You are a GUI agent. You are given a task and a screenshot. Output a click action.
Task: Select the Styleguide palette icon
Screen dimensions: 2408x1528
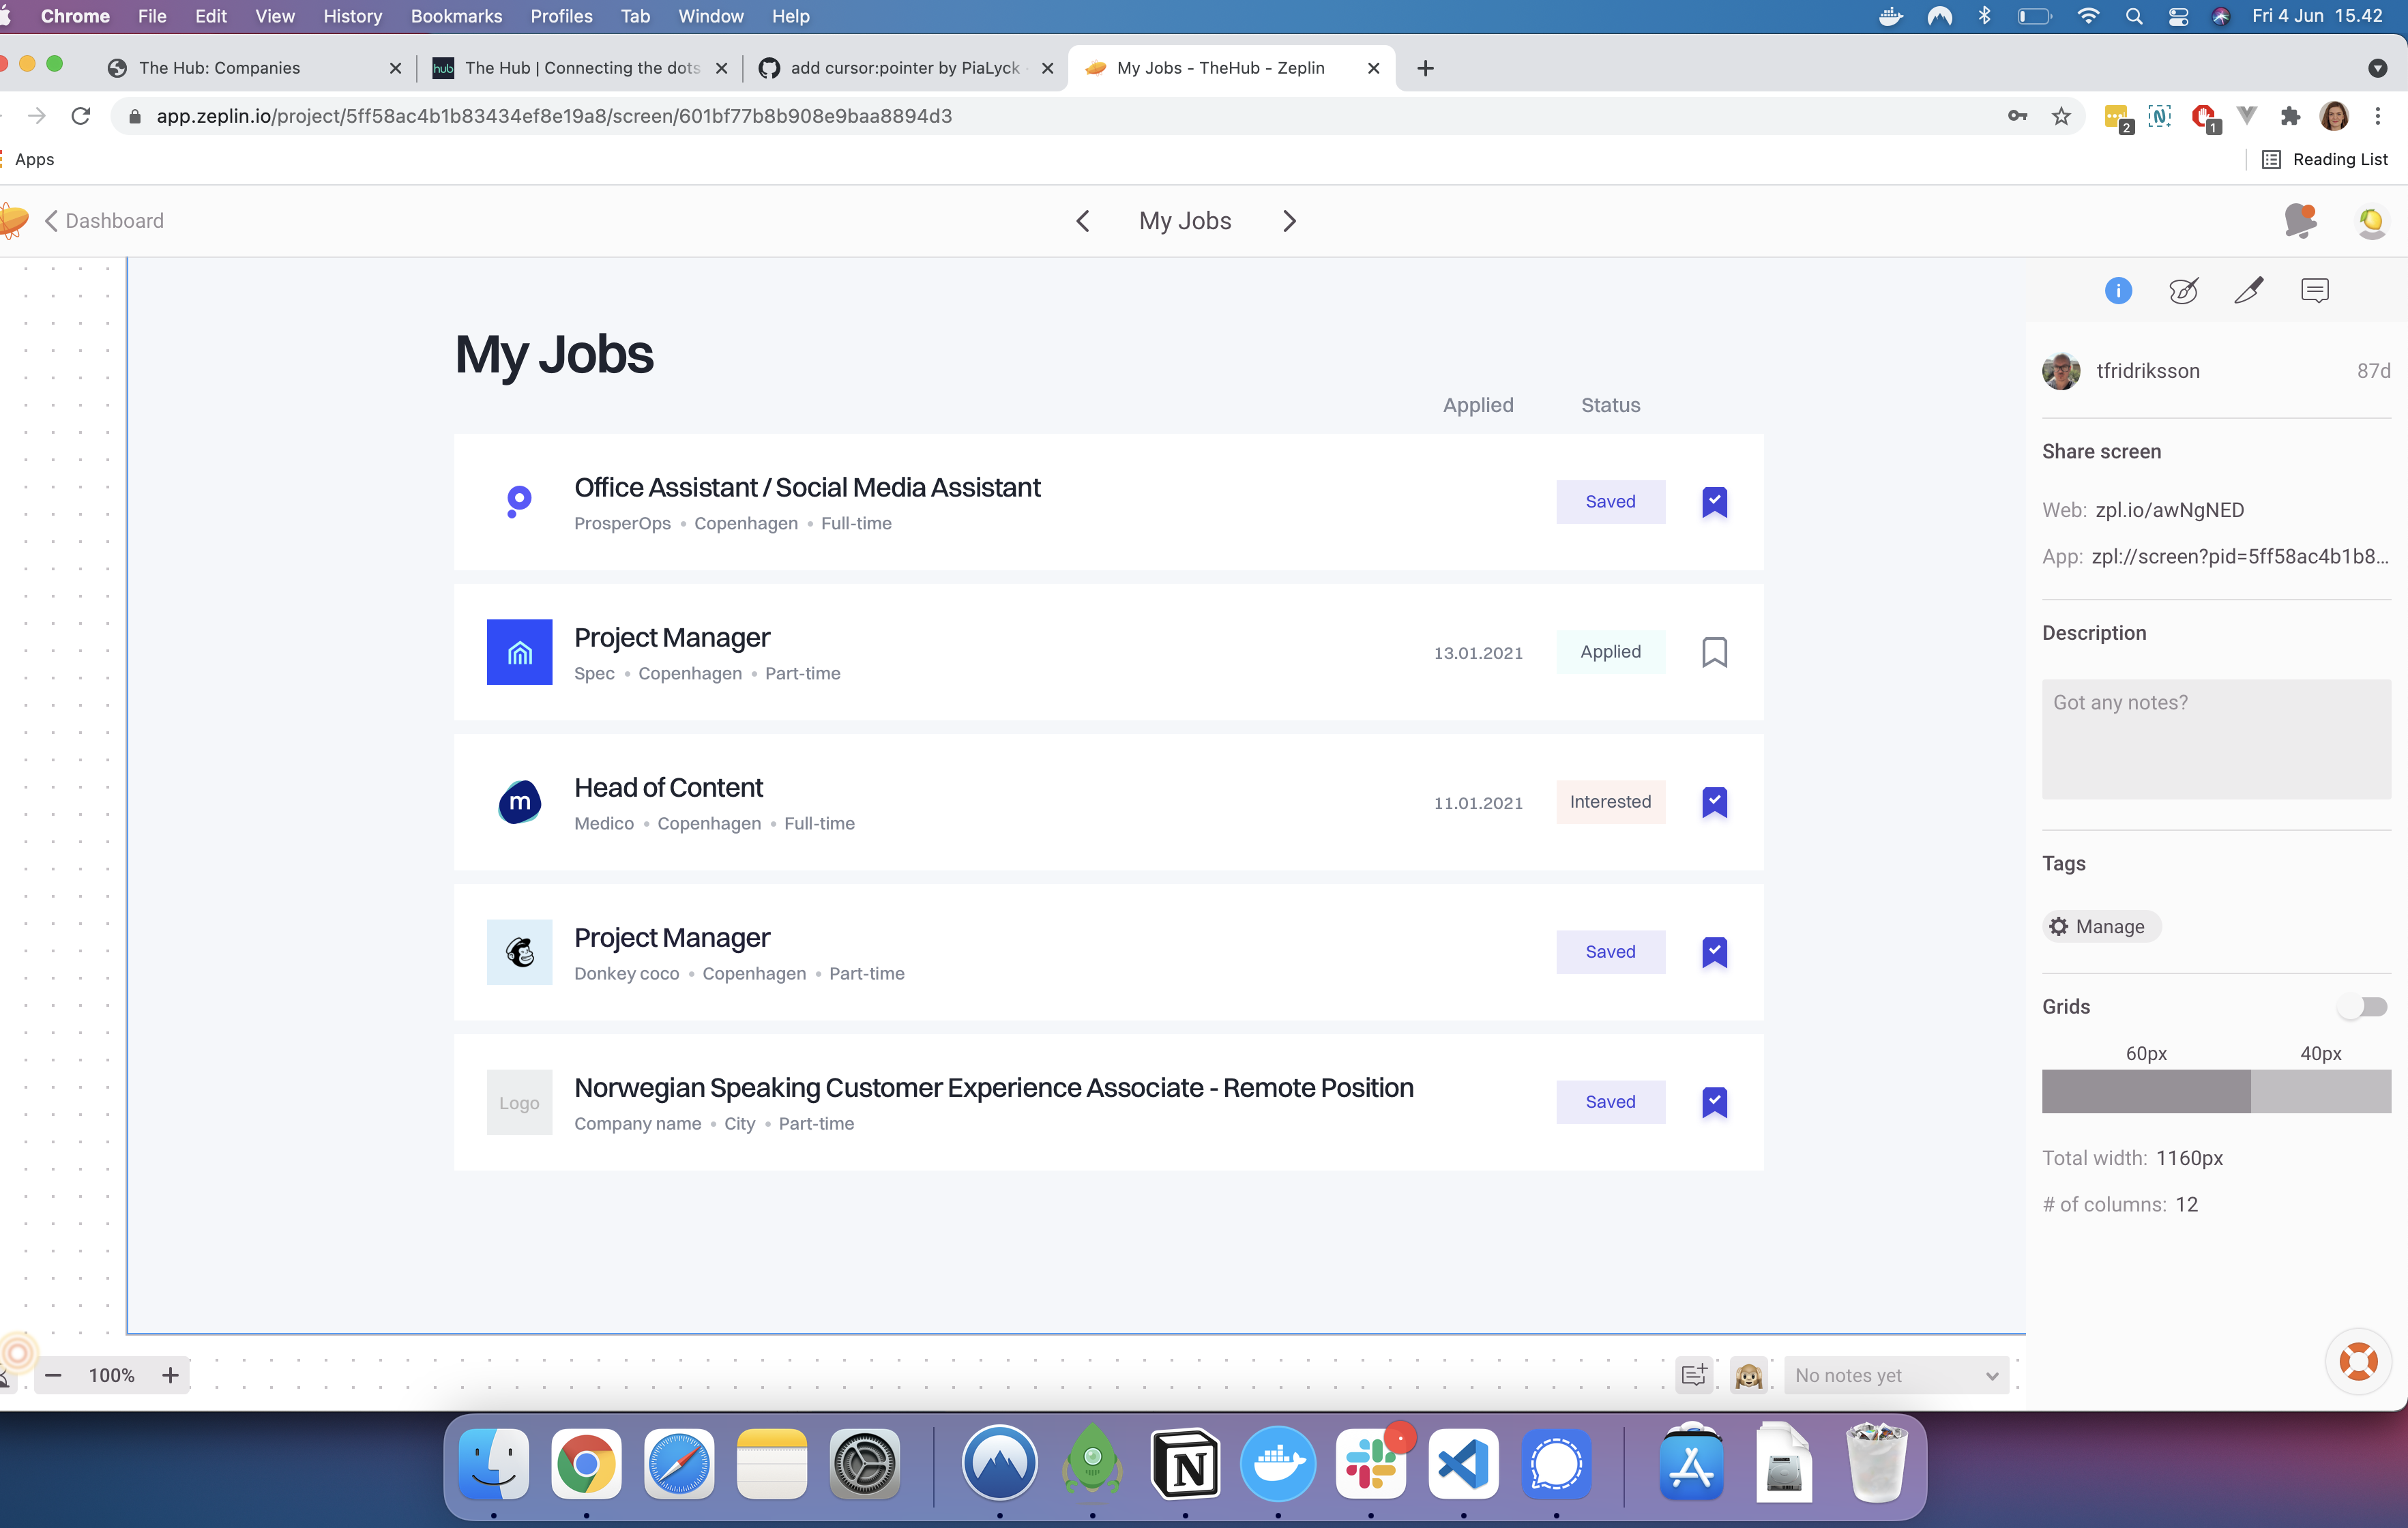2183,291
